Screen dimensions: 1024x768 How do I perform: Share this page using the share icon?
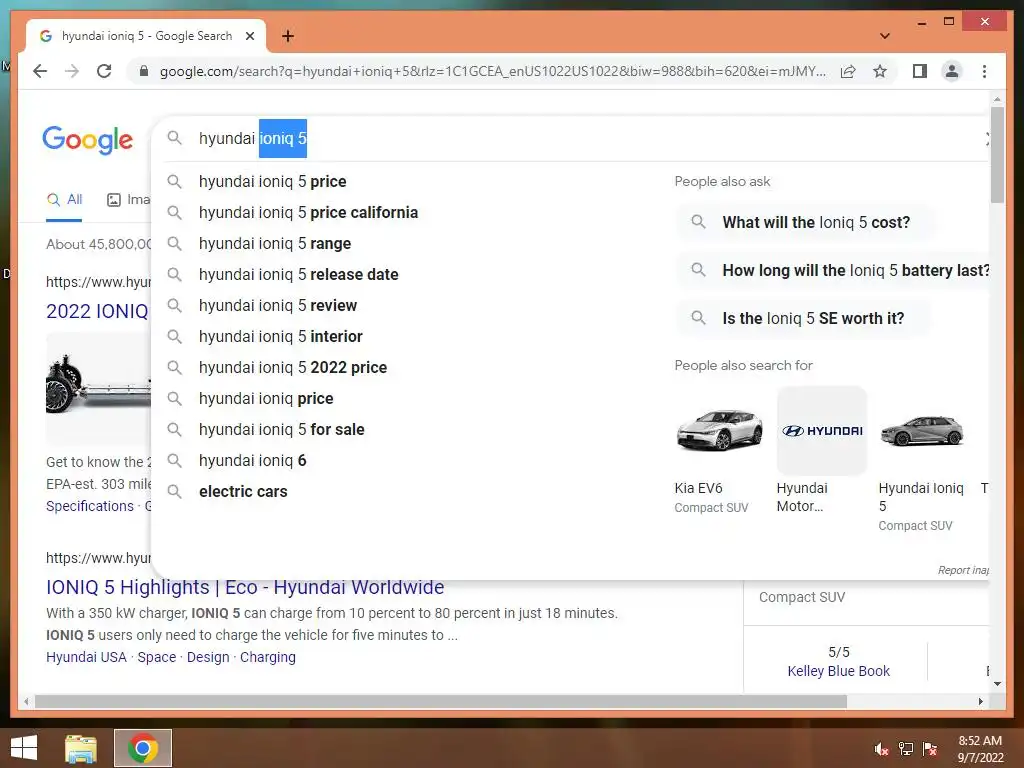pos(848,71)
